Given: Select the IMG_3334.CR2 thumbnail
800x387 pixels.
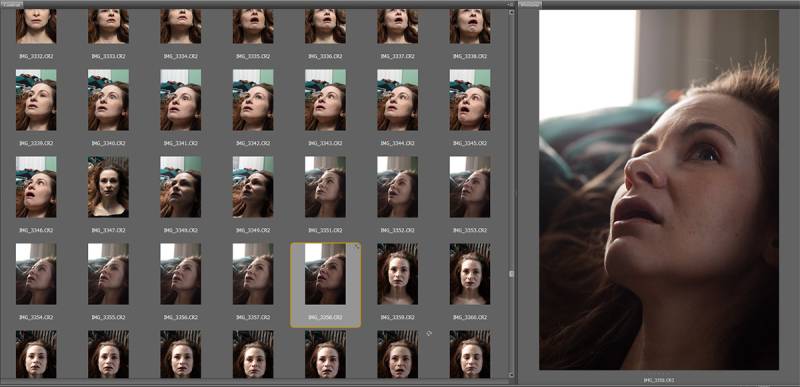Looking at the screenshot, I should [x=181, y=26].
